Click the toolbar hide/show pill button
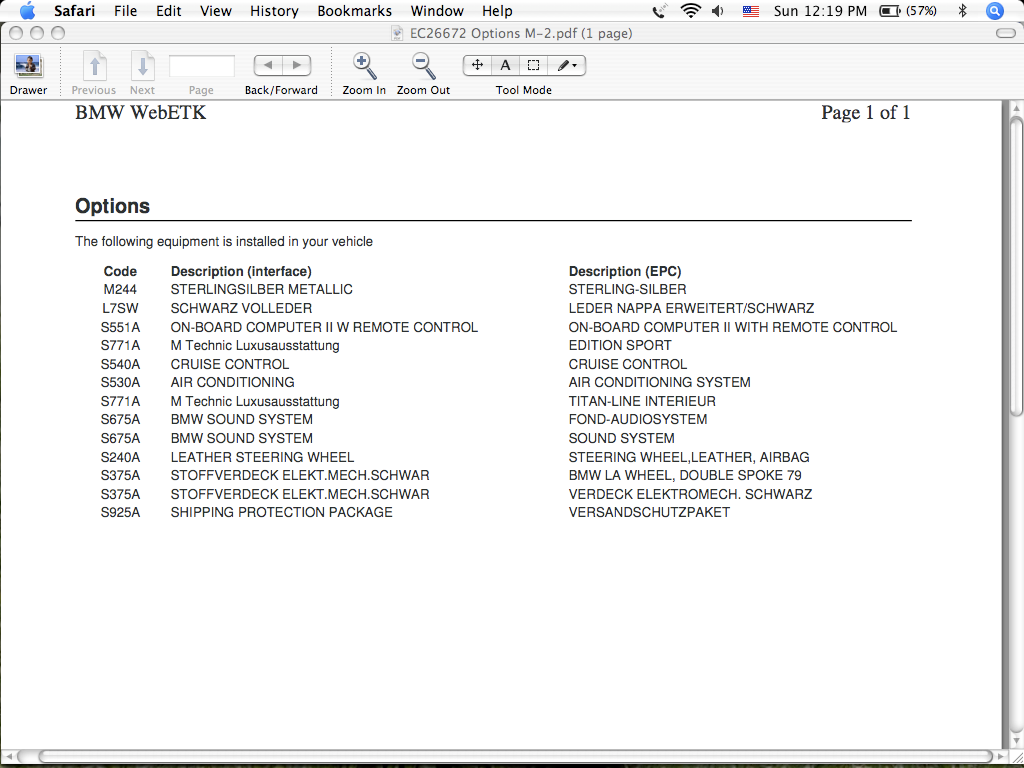Image resolution: width=1024 pixels, height=768 pixels. coord(1006,33)
